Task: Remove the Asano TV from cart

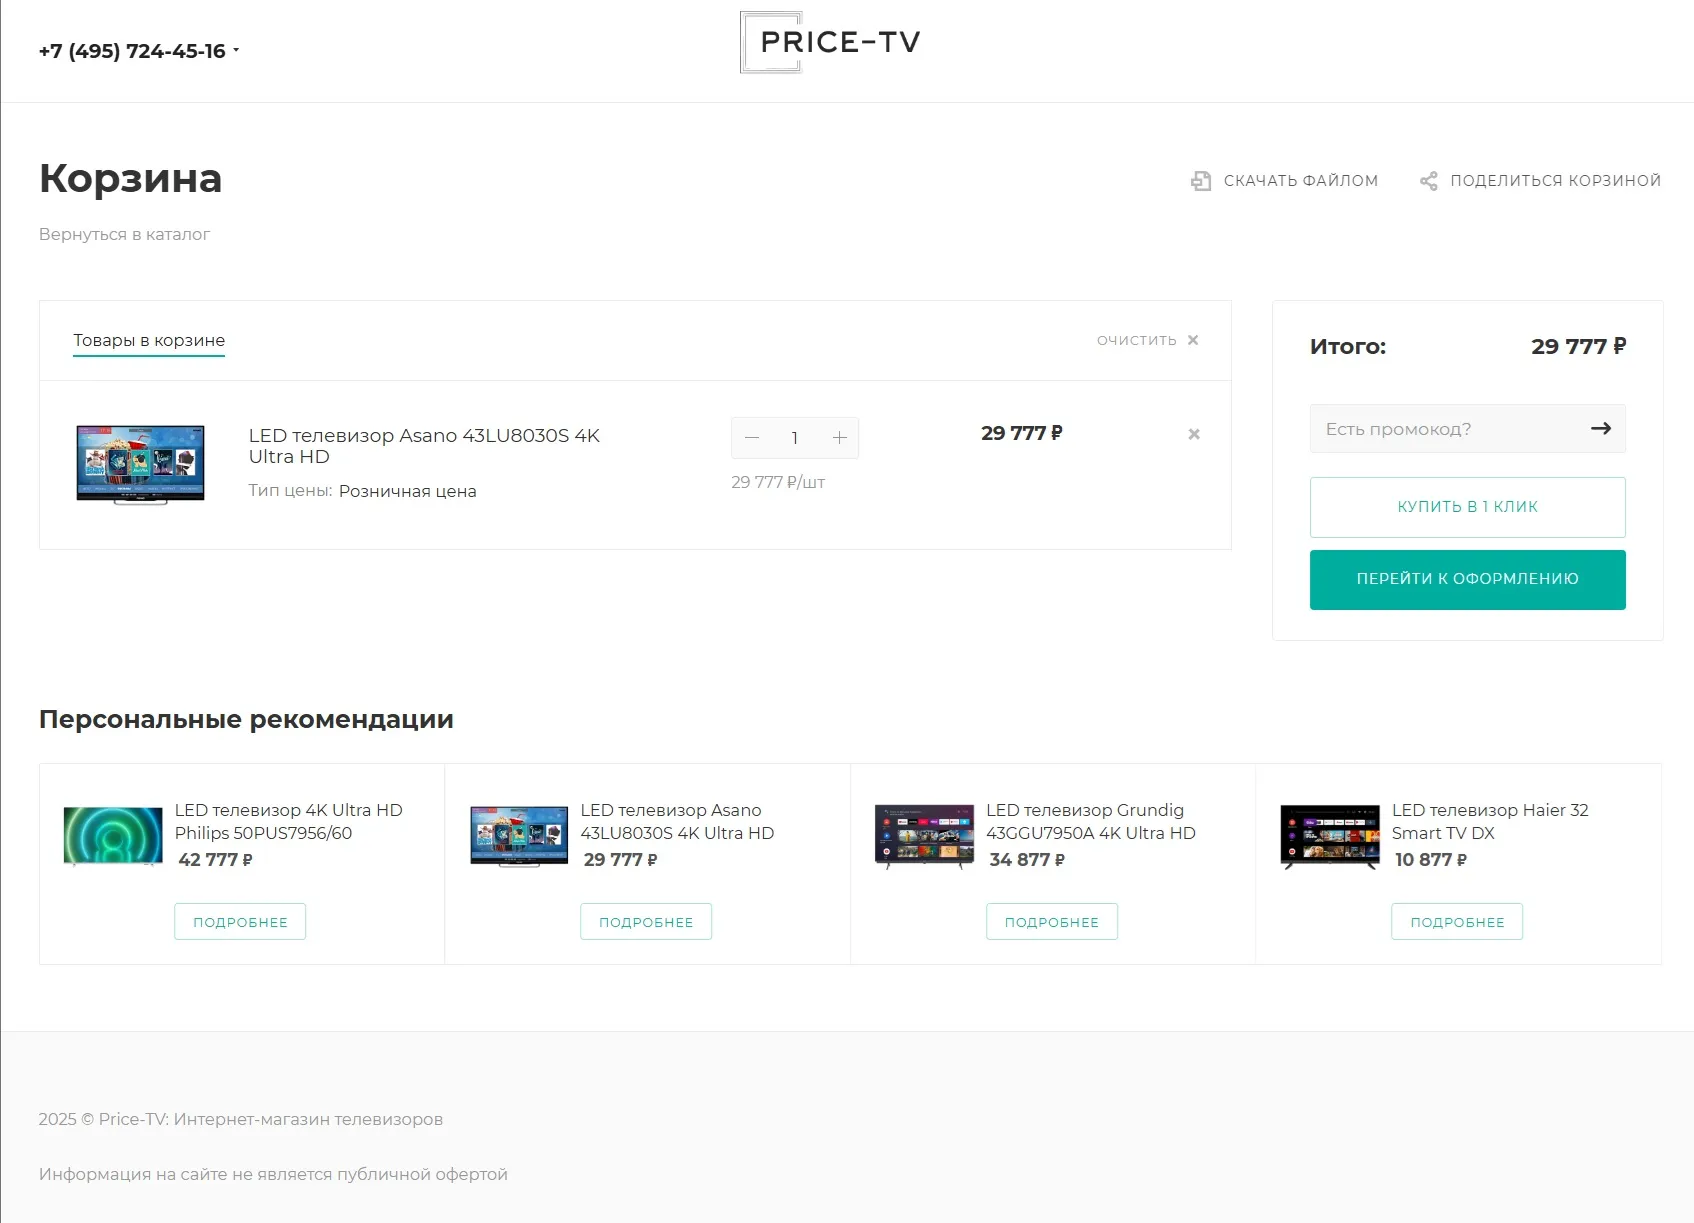Action: click(x=1193, y=434)
